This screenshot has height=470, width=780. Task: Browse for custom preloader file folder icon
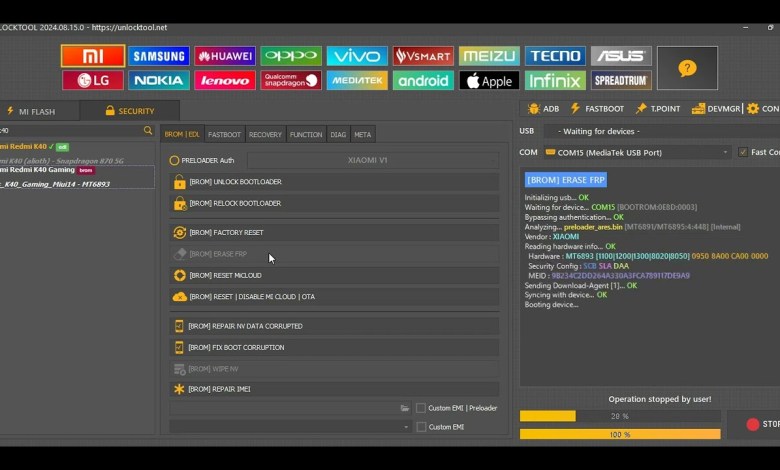[405, 408]
